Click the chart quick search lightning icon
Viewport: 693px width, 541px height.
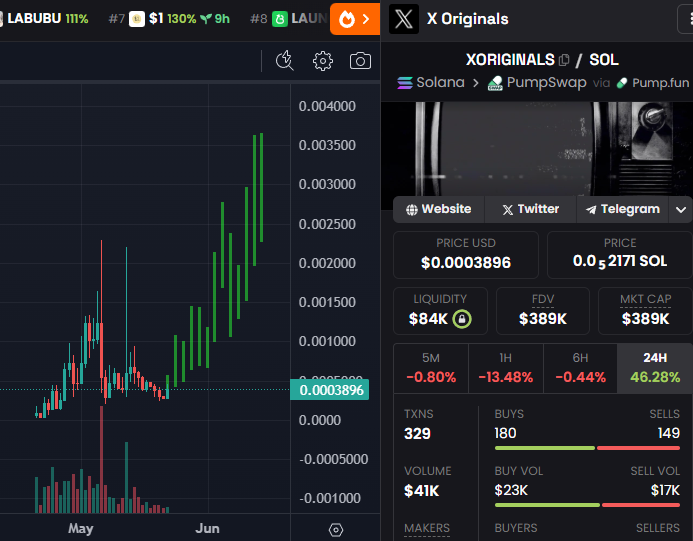coord(285,61)
